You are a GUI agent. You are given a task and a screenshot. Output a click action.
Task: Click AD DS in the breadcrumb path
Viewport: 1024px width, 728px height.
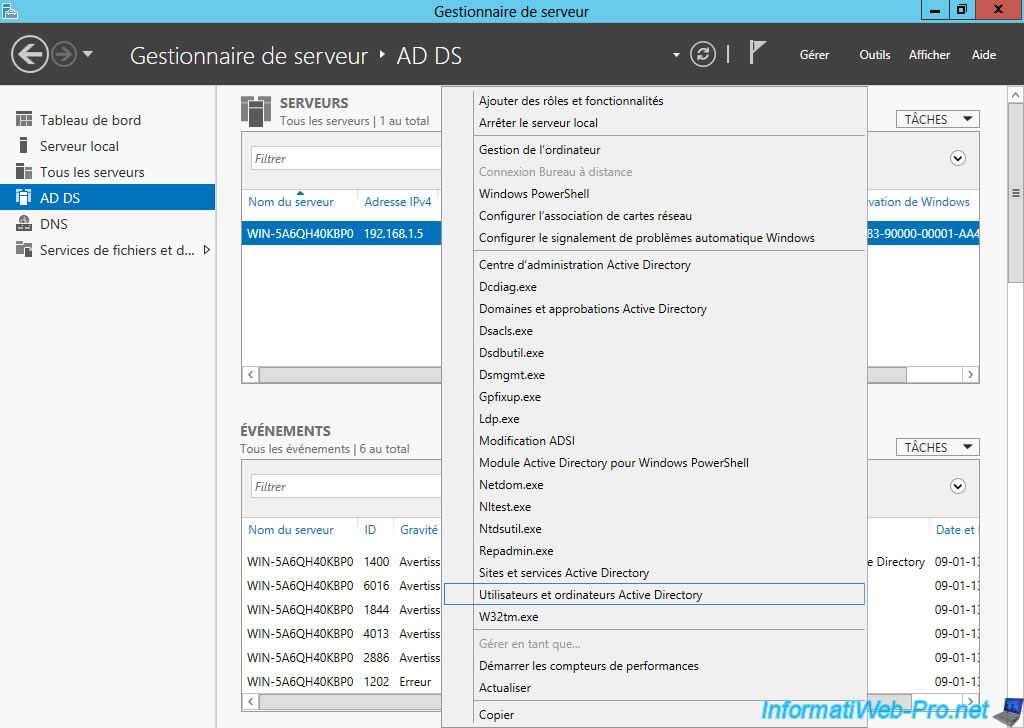point(428,56)
